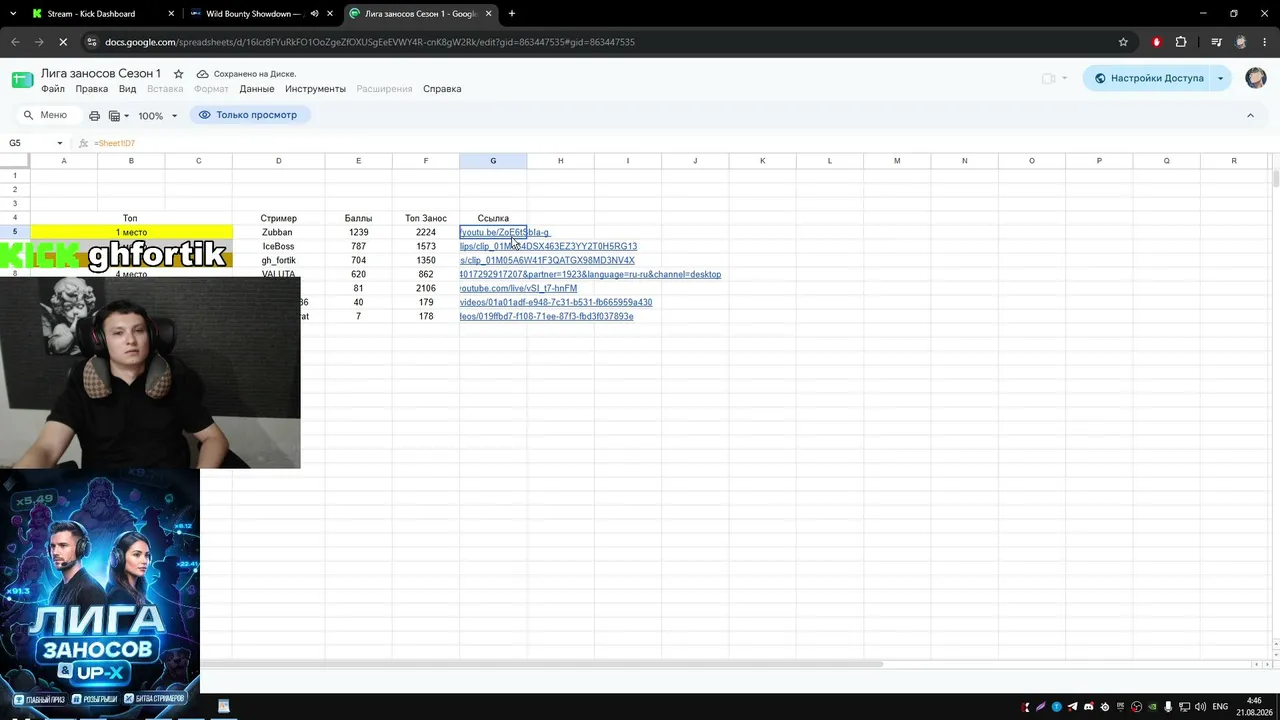Select row 1 header
This screenshot has width=1280, height=720.
pos(15,176)
